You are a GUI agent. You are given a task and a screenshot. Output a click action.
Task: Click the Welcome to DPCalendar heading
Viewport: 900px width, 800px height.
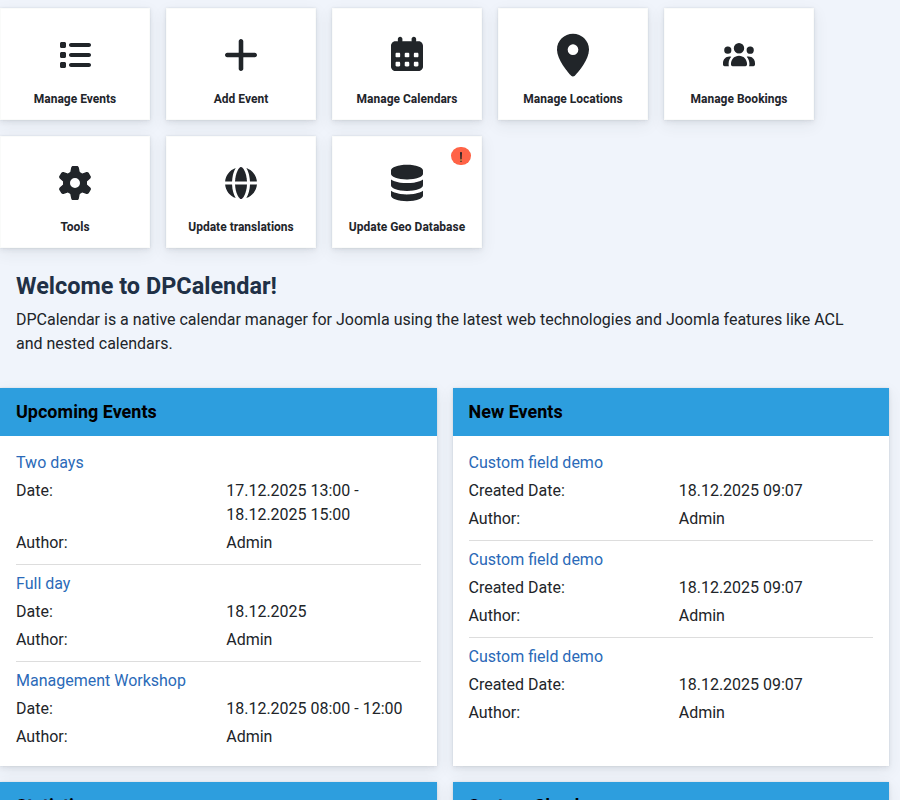pos(146,286)
